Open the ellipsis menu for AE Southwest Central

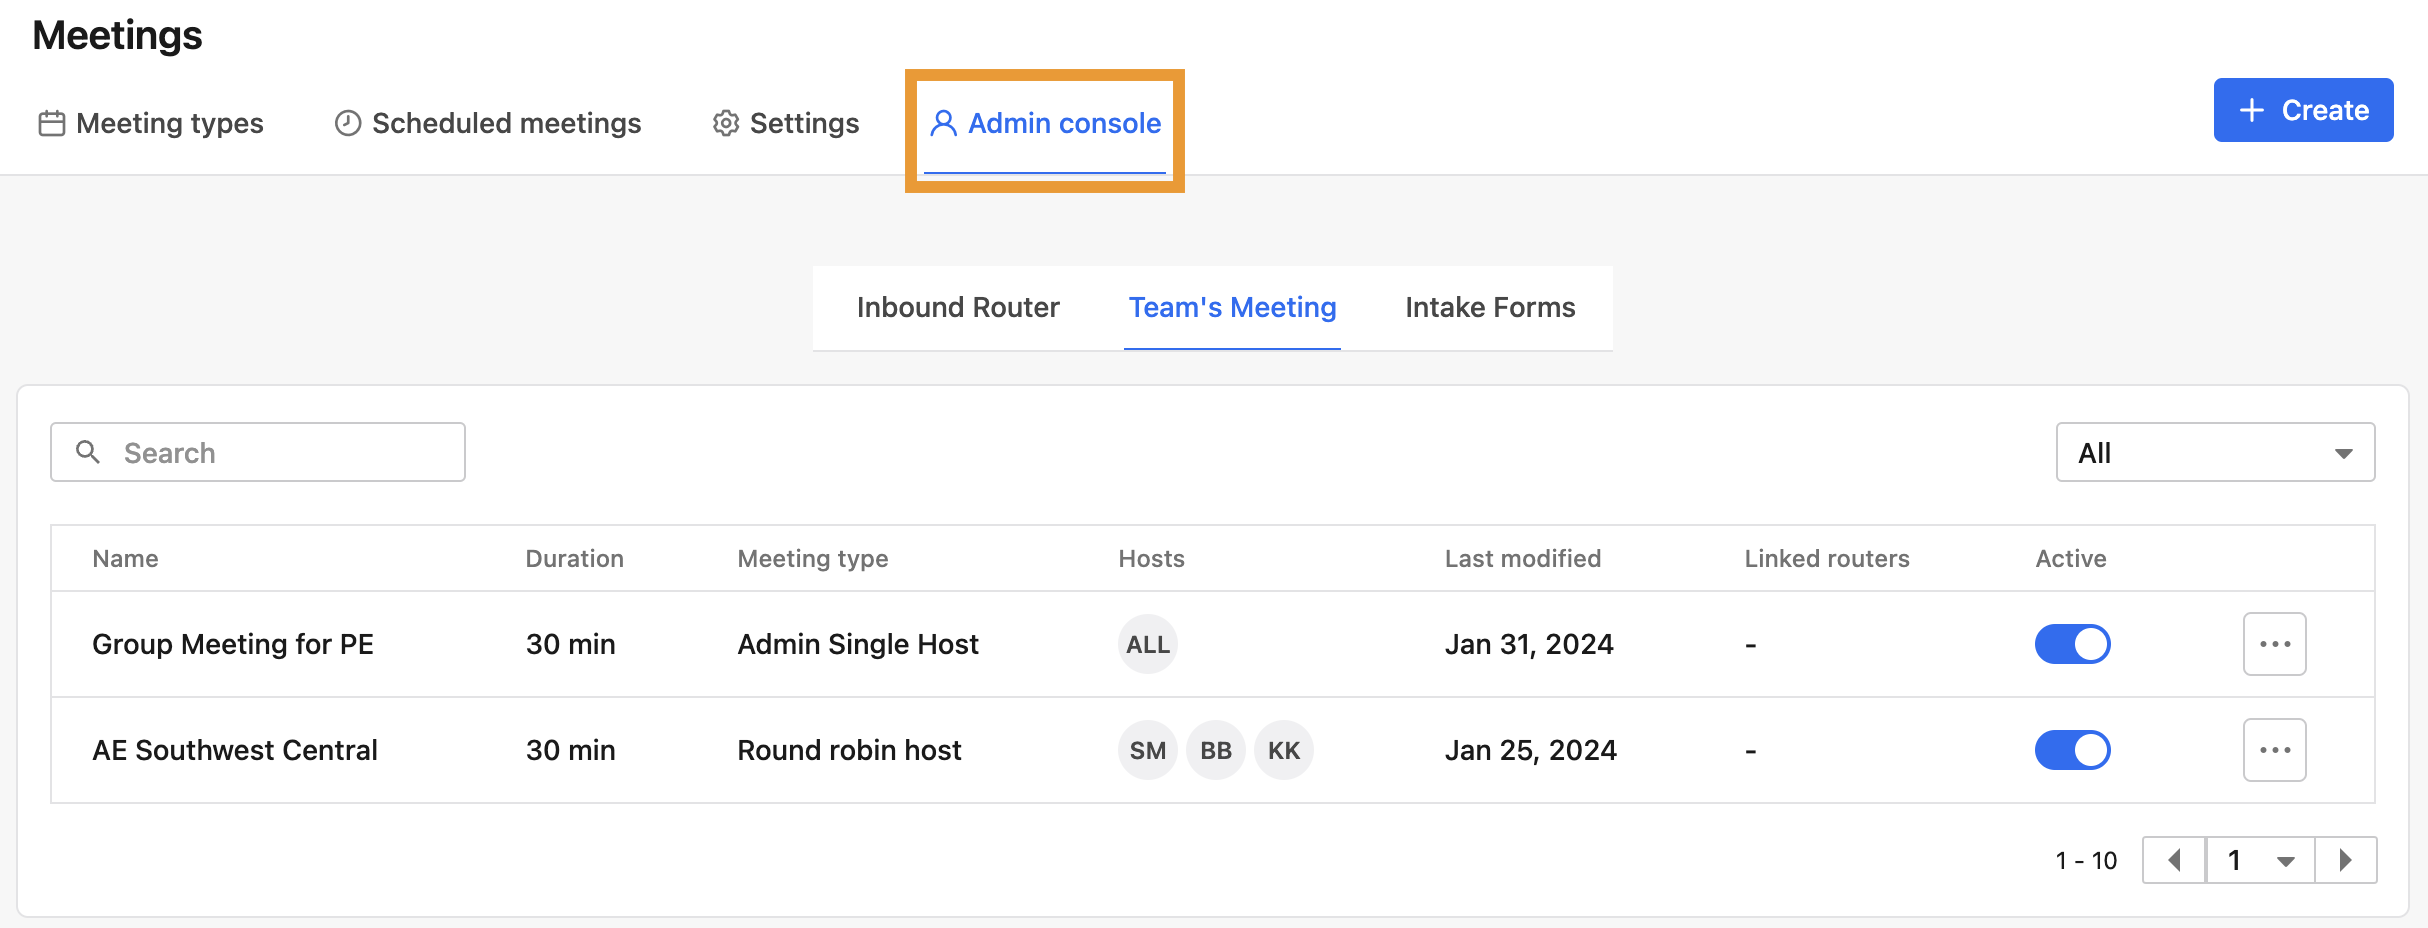pyautogui.click(x=2274, y=750)
